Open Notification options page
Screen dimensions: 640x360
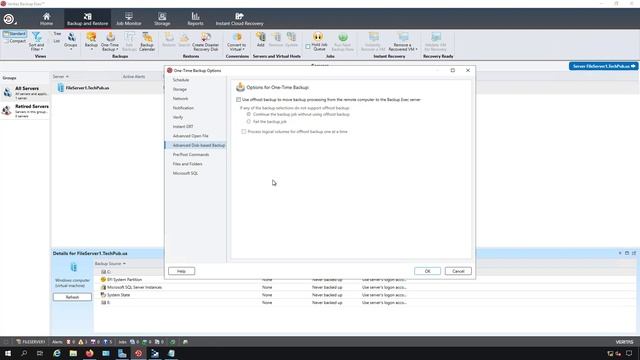point(183,108)
